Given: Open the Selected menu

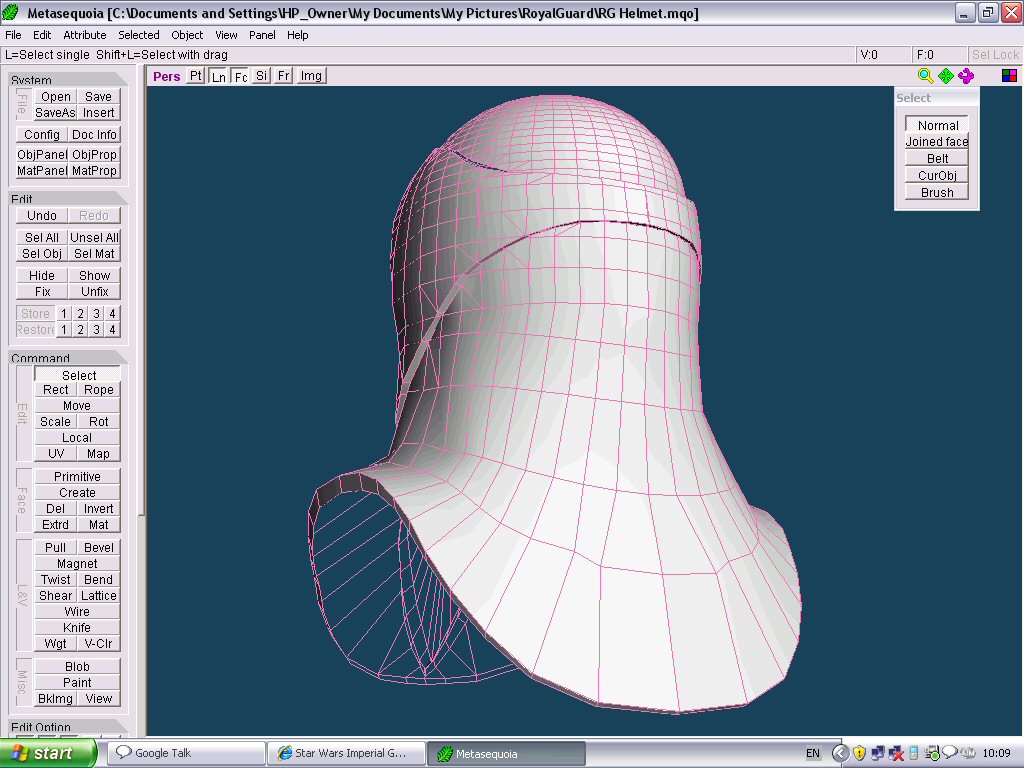Looking at the screenshot, I should point(138,35).
